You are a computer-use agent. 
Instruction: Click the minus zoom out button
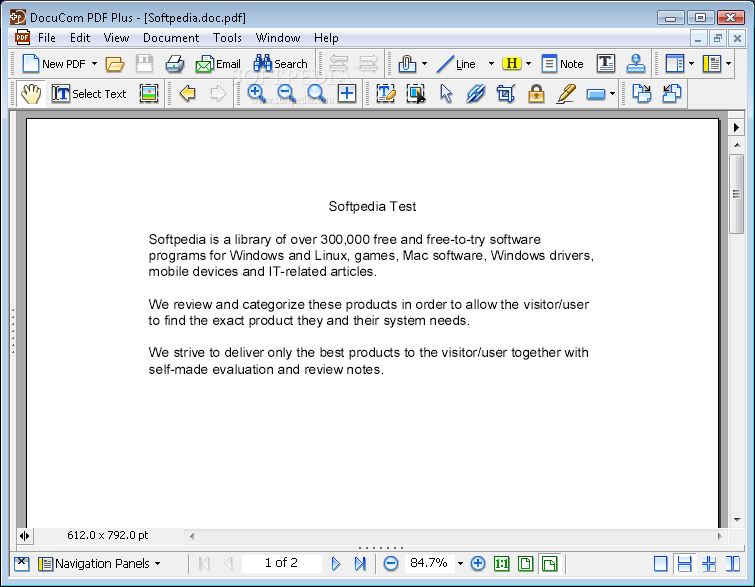(x=391, y=563)
